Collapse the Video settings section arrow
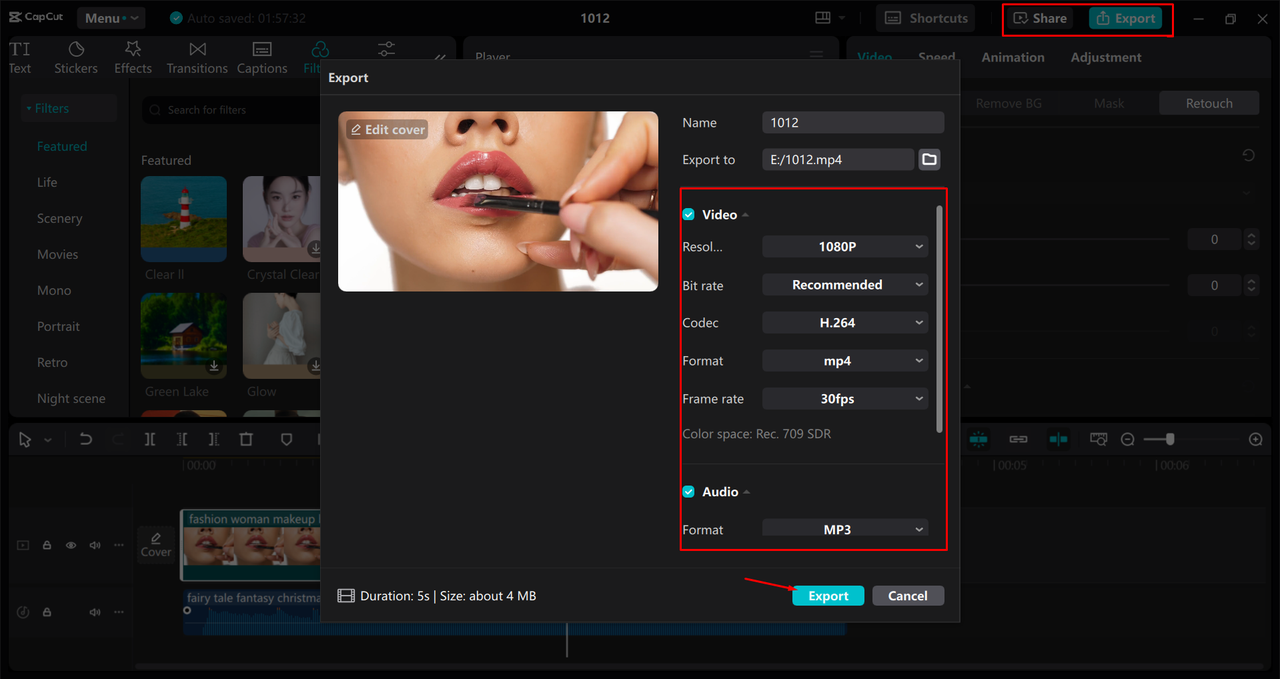Viewport: 1280px width, 679px height. (746, 215)
